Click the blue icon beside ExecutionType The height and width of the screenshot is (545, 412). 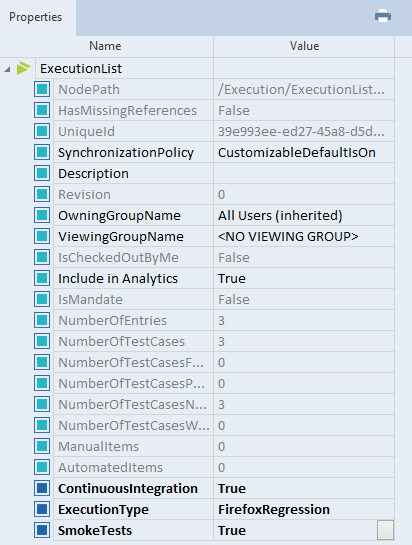click(x=42, y=509)
